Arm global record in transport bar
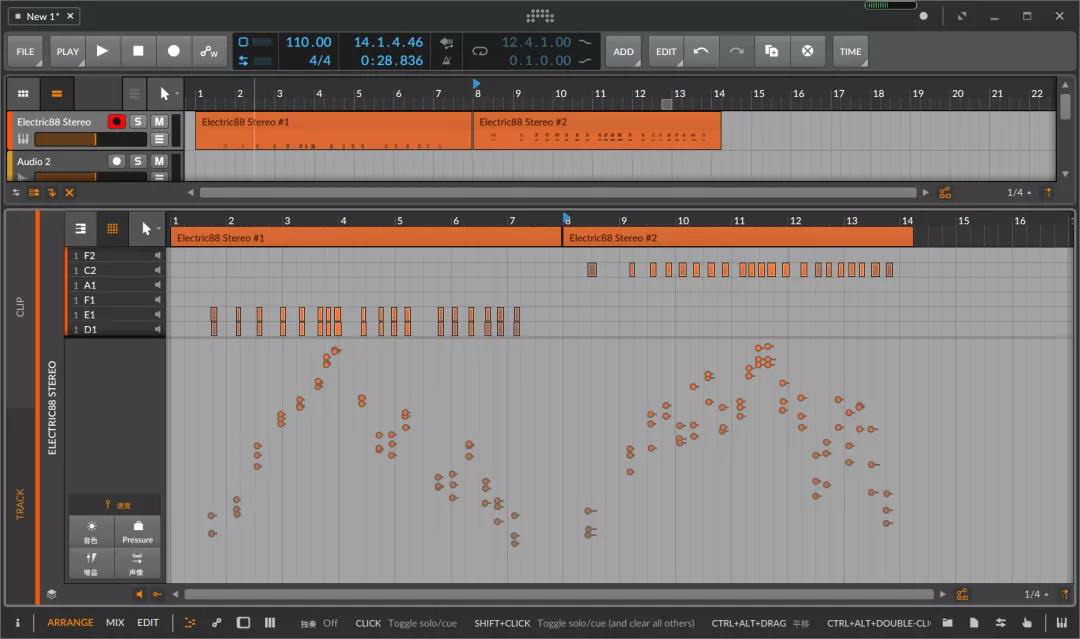This screenshot has height=639, width=1080. pyautogui.click(x=174, y=51)
